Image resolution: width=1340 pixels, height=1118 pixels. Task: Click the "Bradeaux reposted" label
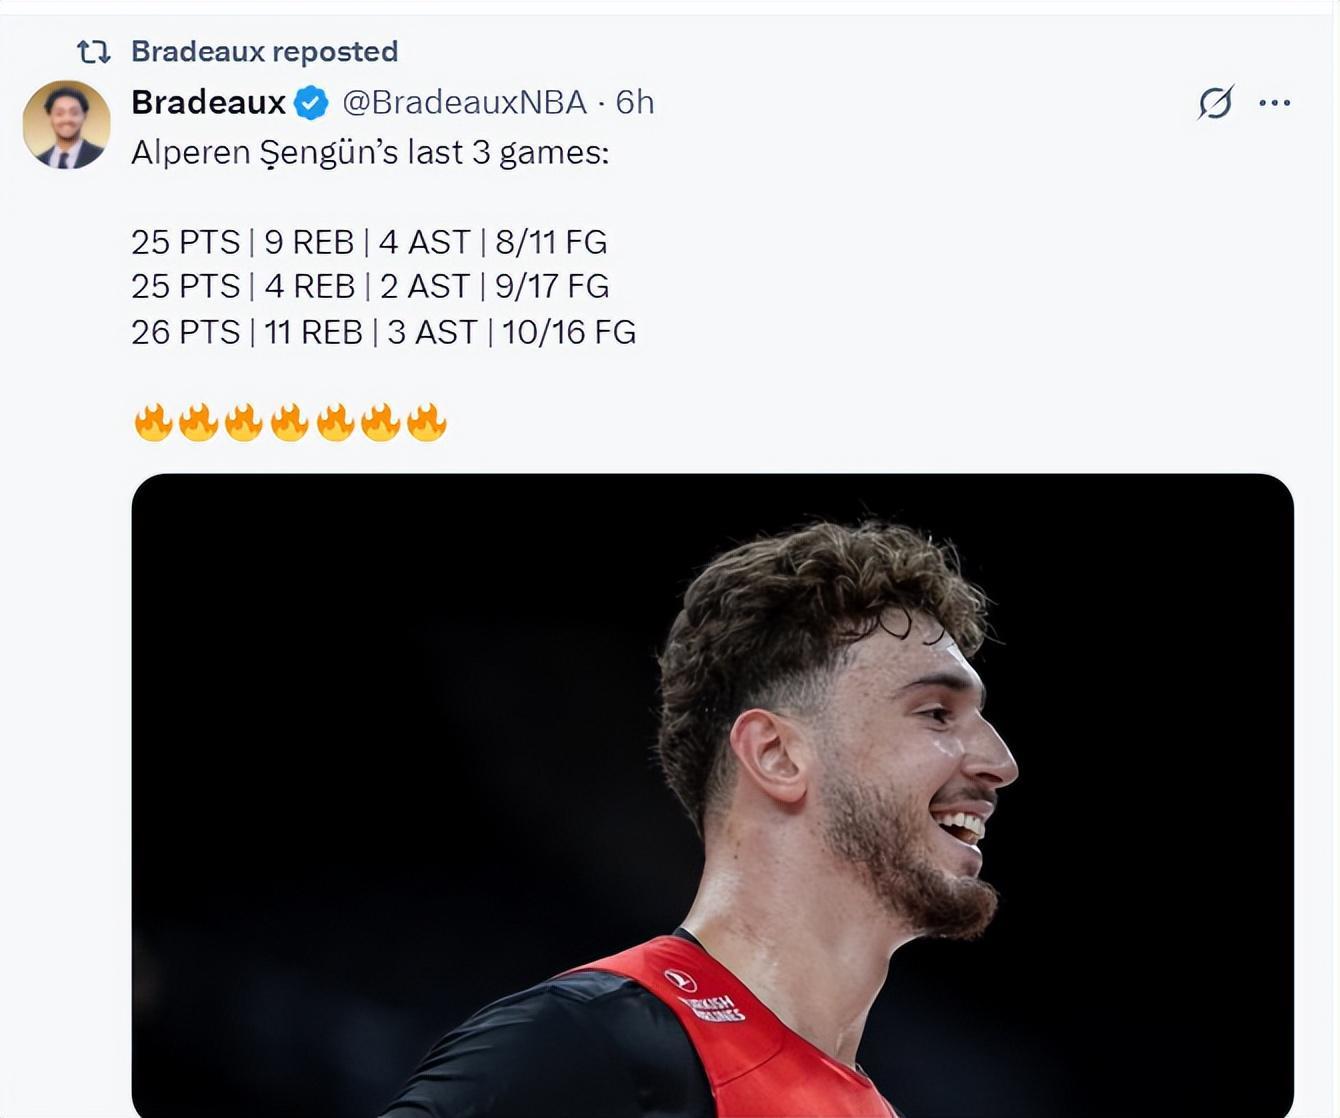[265, 51]
